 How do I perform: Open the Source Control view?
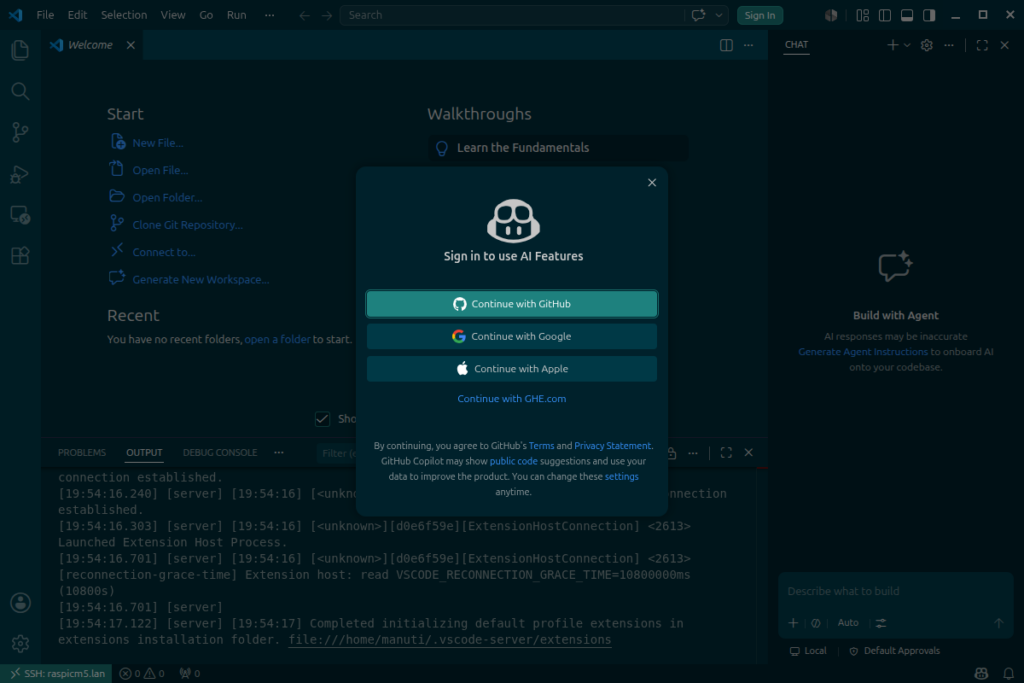click(x=20, y=133)
